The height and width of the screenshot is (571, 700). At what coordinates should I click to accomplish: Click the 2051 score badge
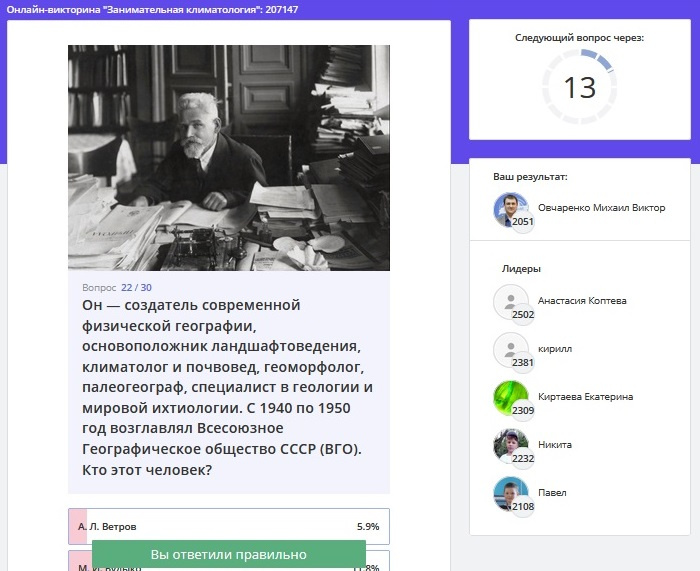524,222
